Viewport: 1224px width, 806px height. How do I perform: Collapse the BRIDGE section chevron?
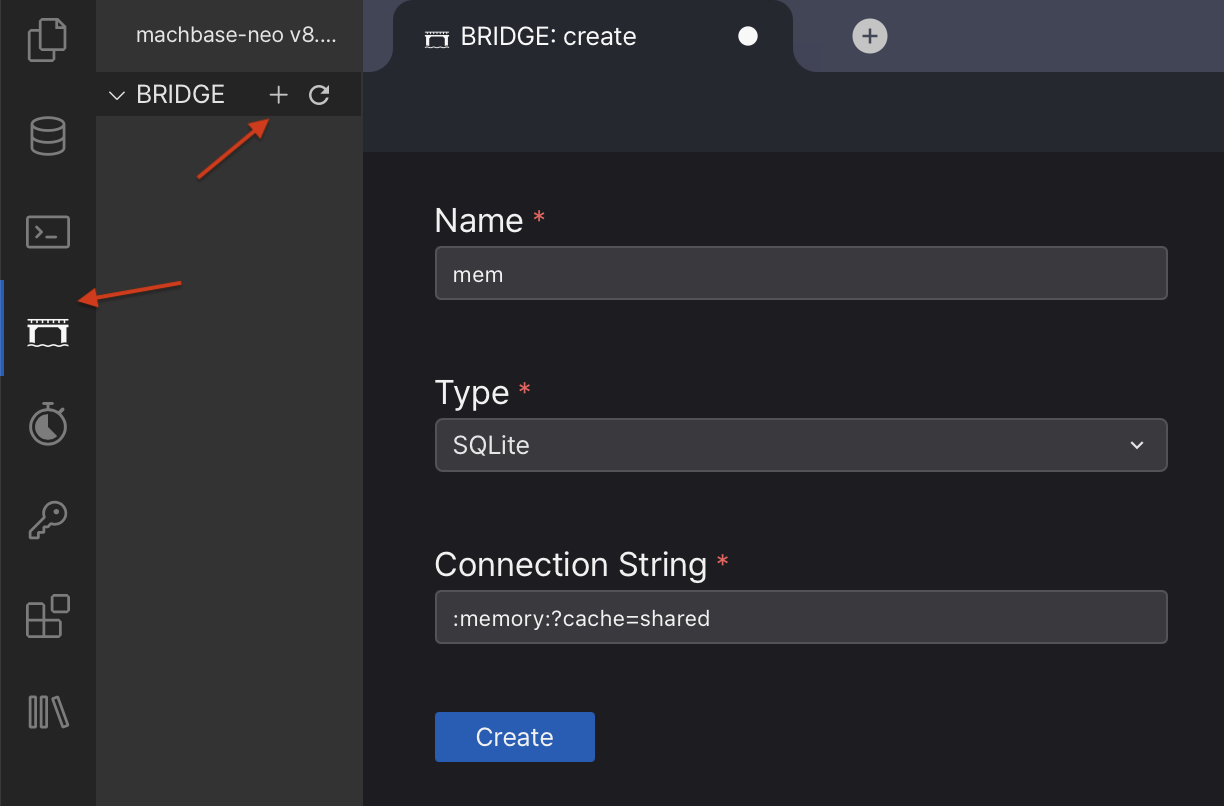[x=117, y=95]
